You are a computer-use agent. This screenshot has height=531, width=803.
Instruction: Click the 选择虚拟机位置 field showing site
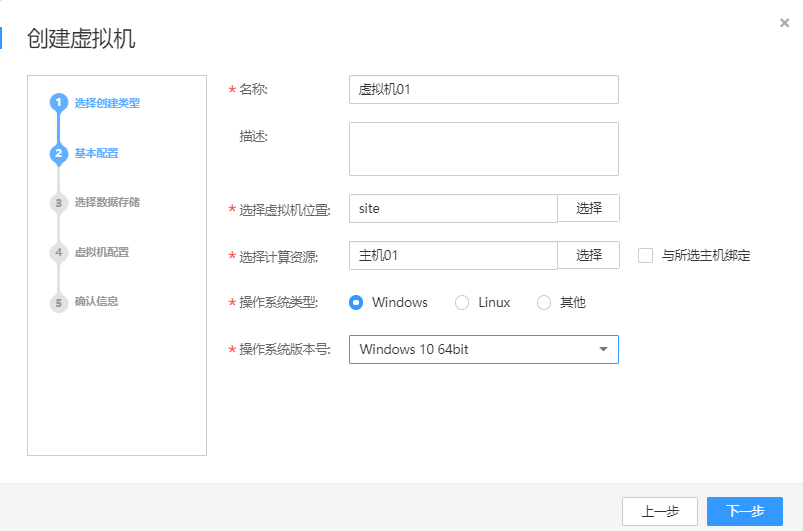(x=453, y=208)
